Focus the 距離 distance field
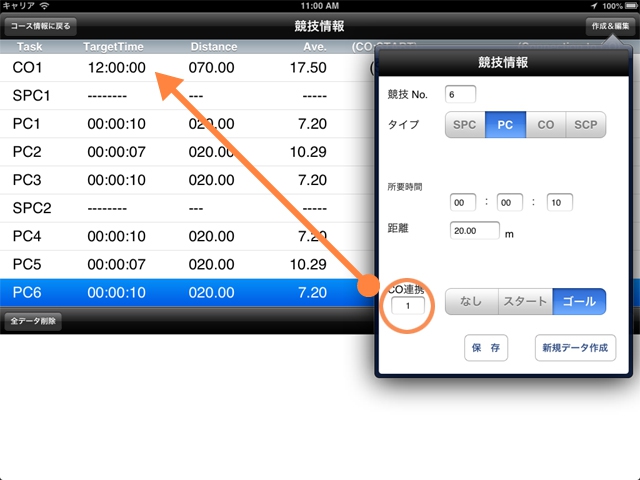Viewport: 640px width, 480px height. click(474, 230)
